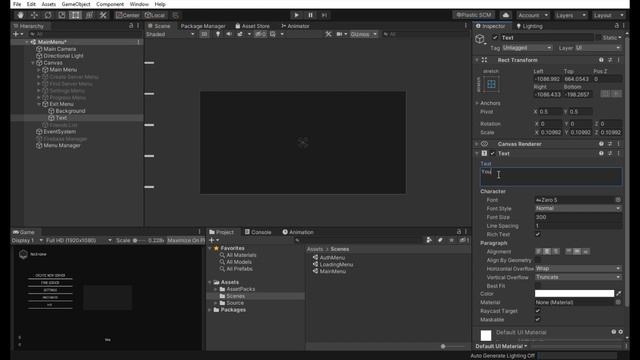Switch to the Console tab

[258, 232]
